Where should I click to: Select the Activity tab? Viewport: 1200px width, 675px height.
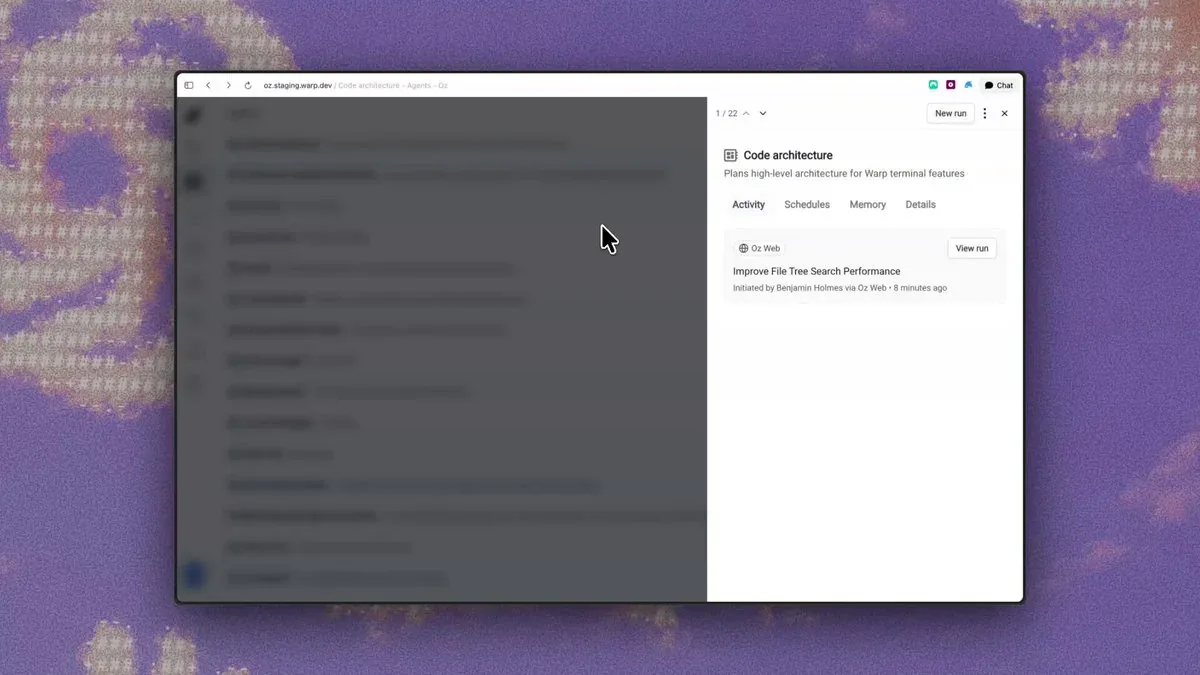pos(748,205)
